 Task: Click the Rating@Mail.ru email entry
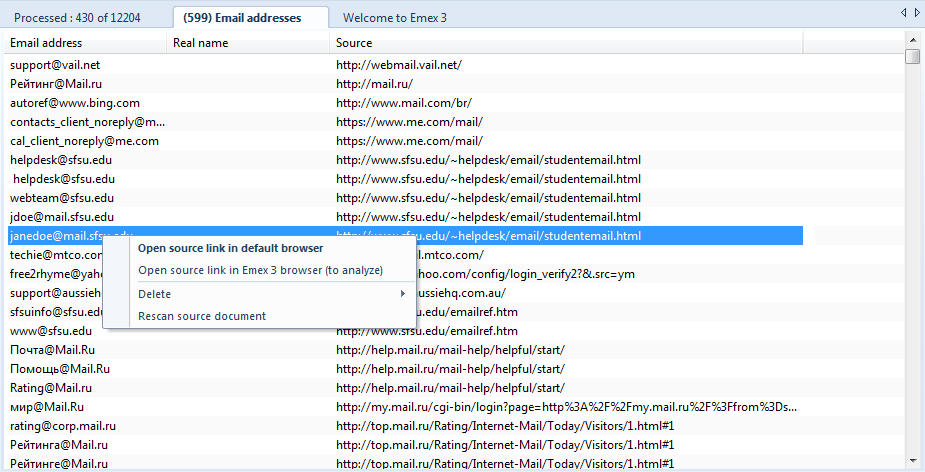coord(51,388)
